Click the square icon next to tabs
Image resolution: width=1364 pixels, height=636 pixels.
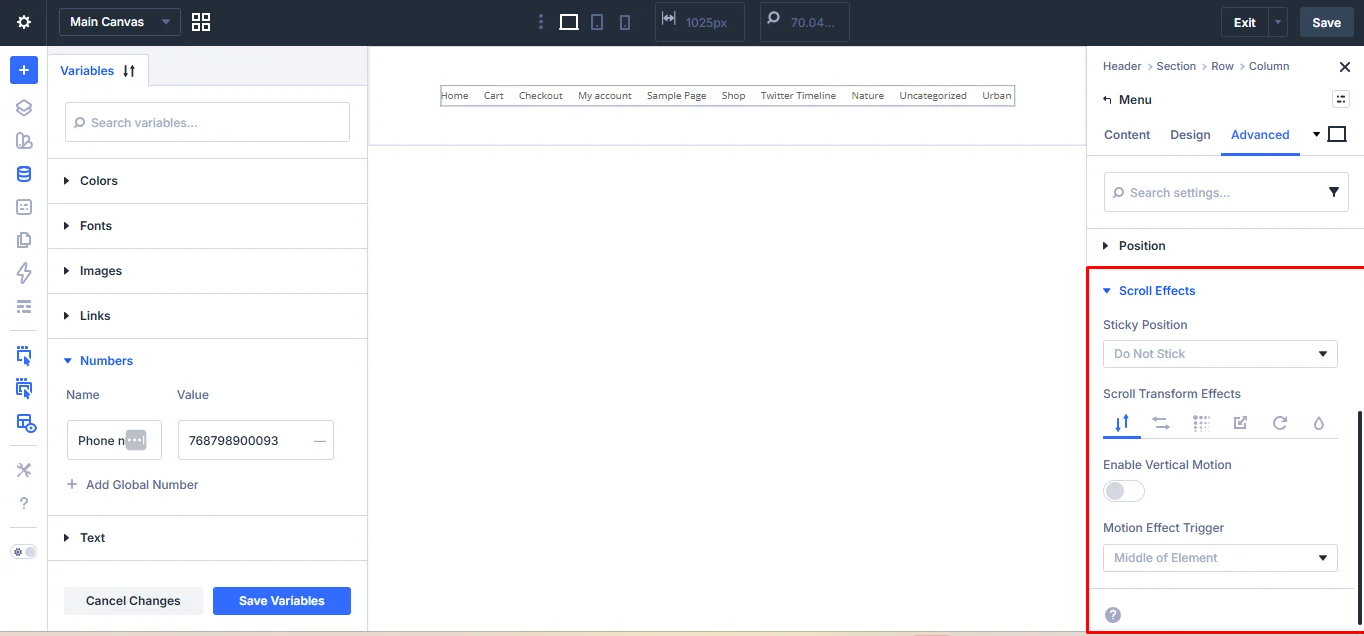pos(1337,134)
